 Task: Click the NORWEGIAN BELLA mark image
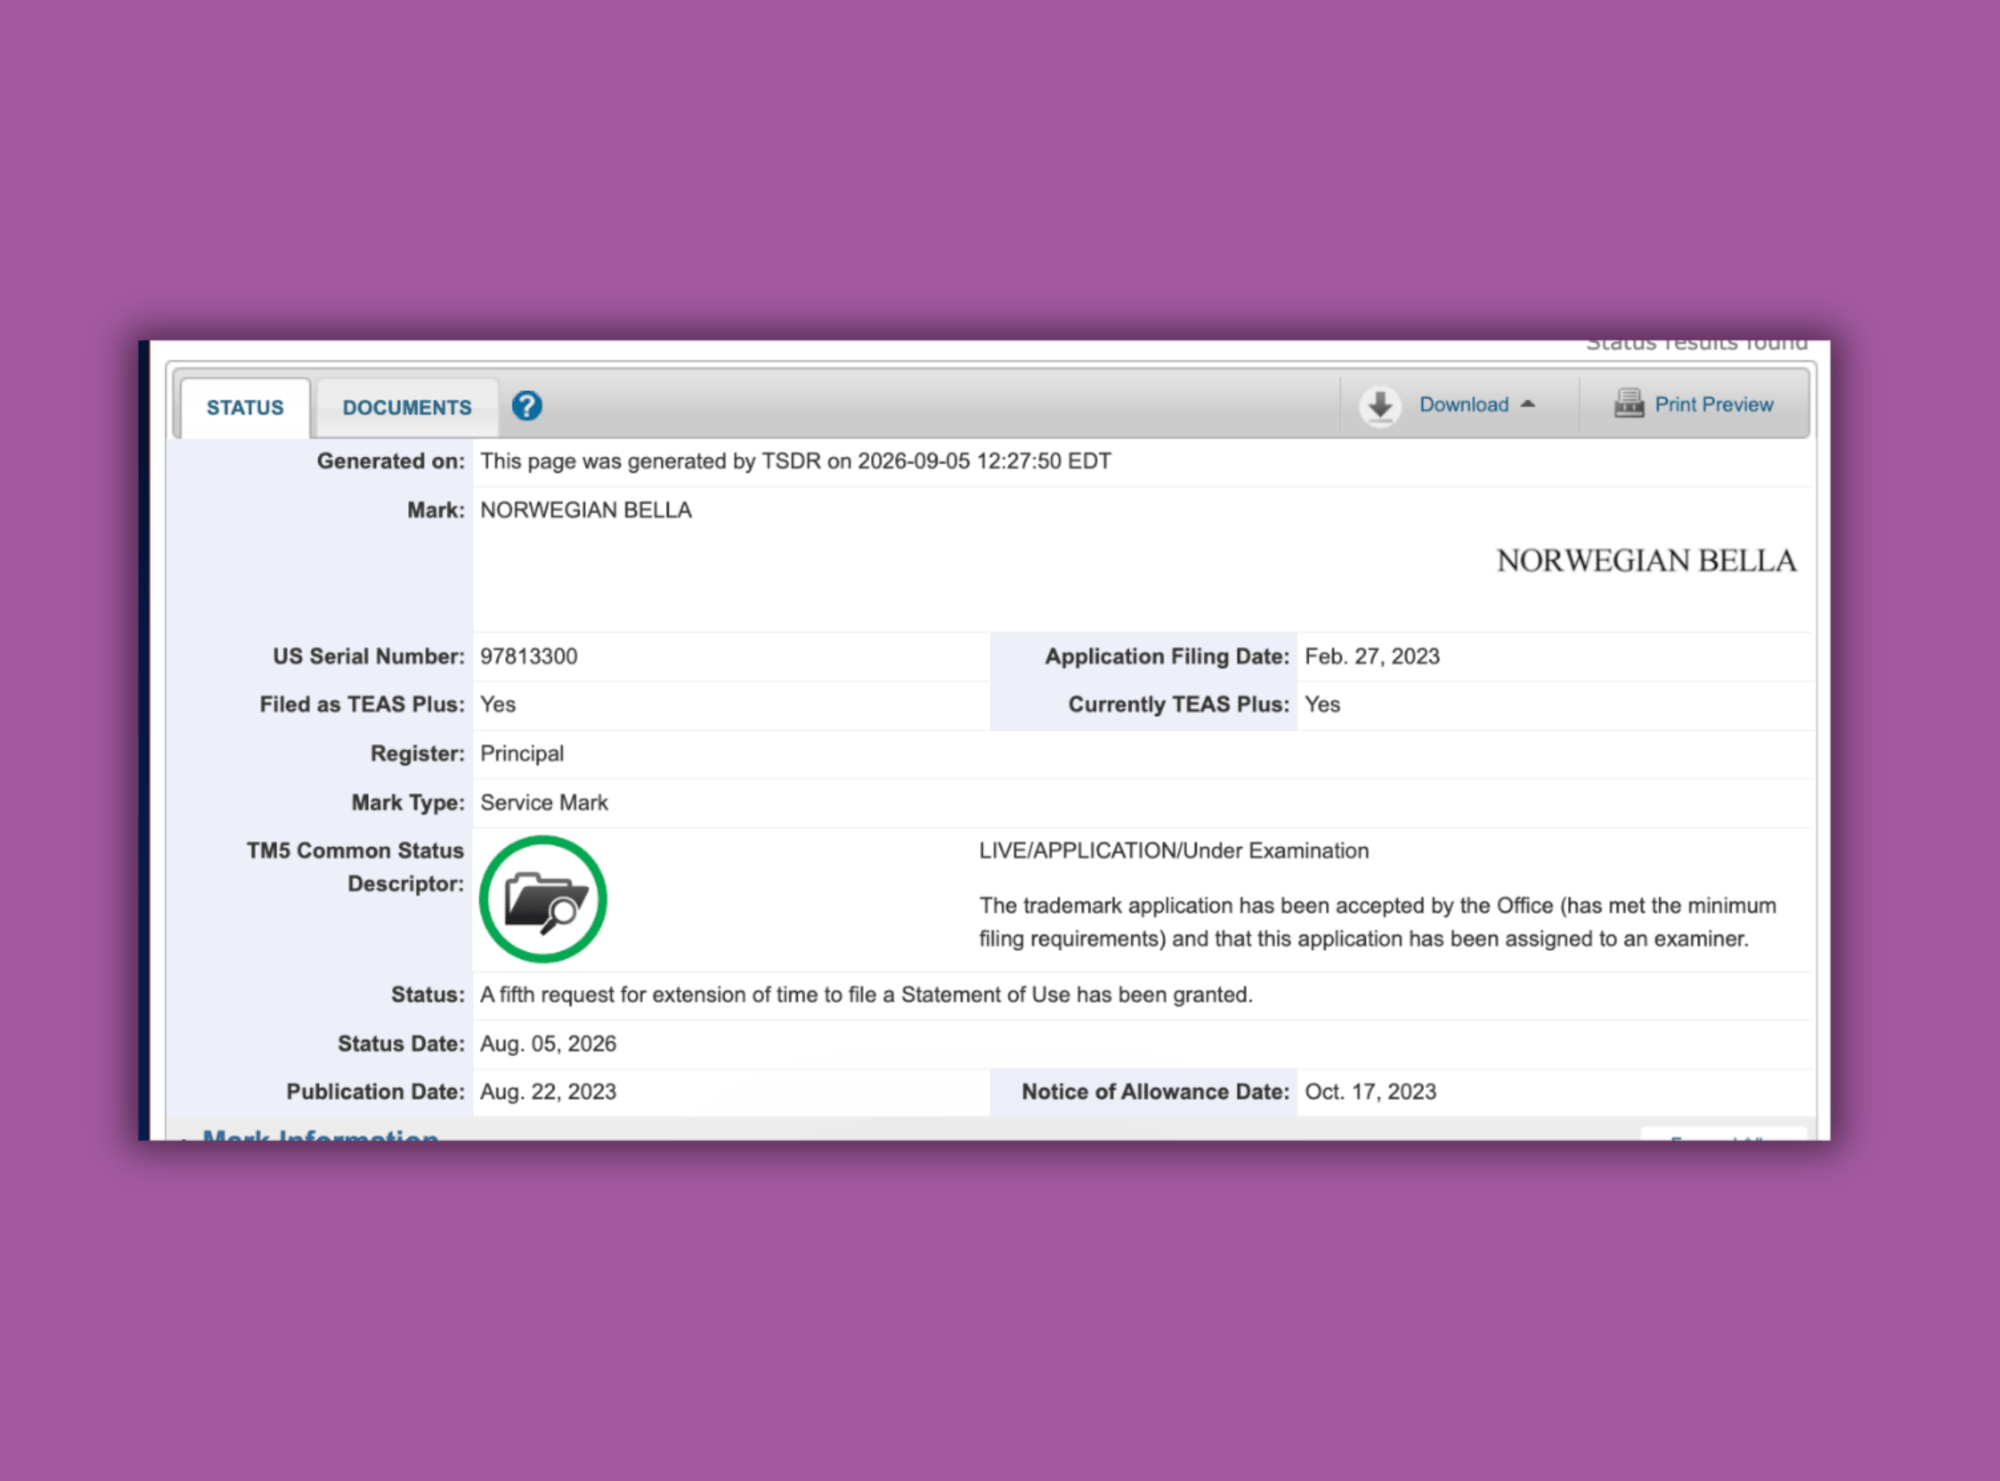point(1646,561)
